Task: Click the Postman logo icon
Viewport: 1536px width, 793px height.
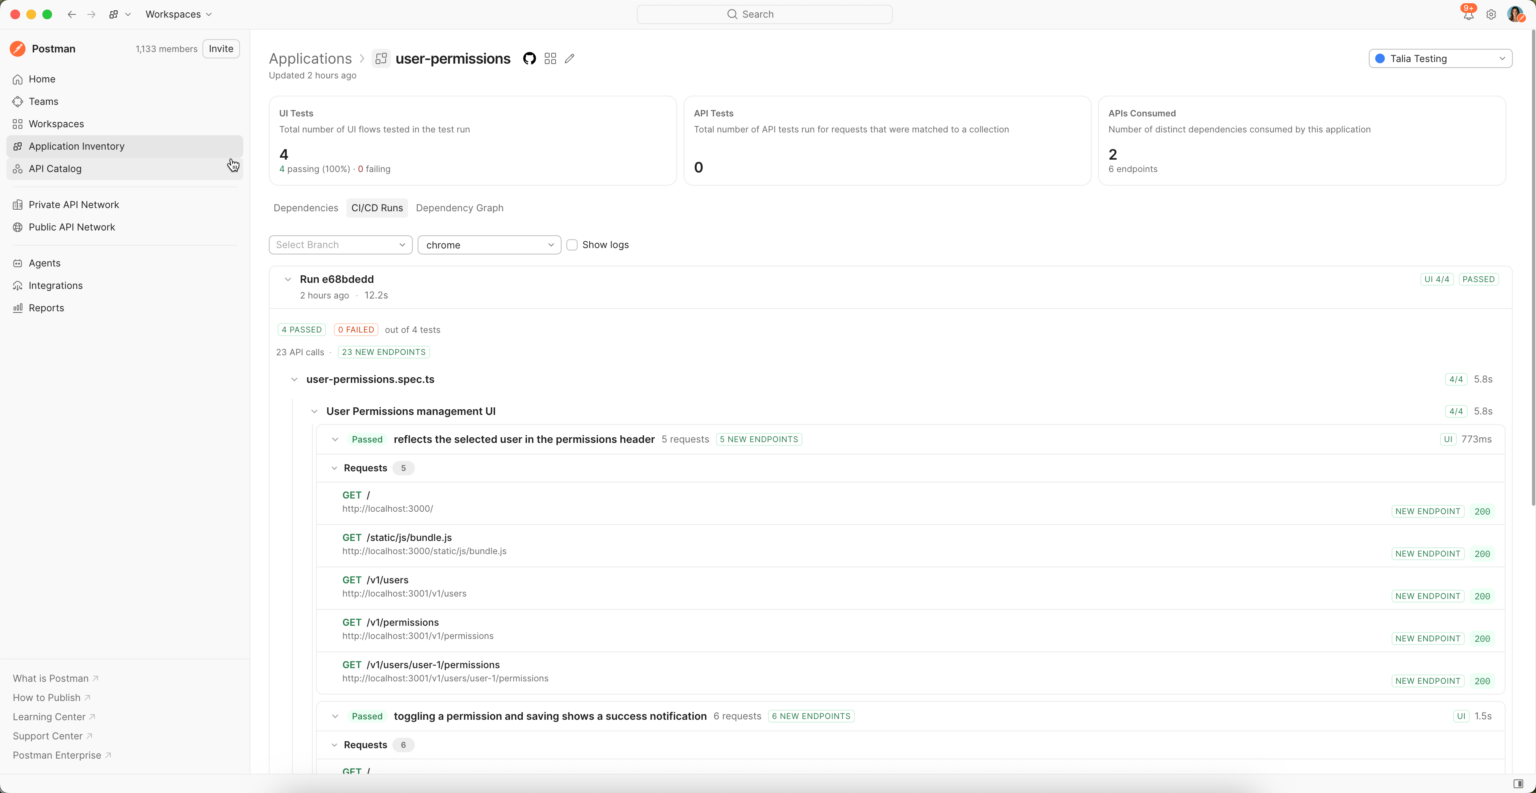Action: tap(17, 48)
